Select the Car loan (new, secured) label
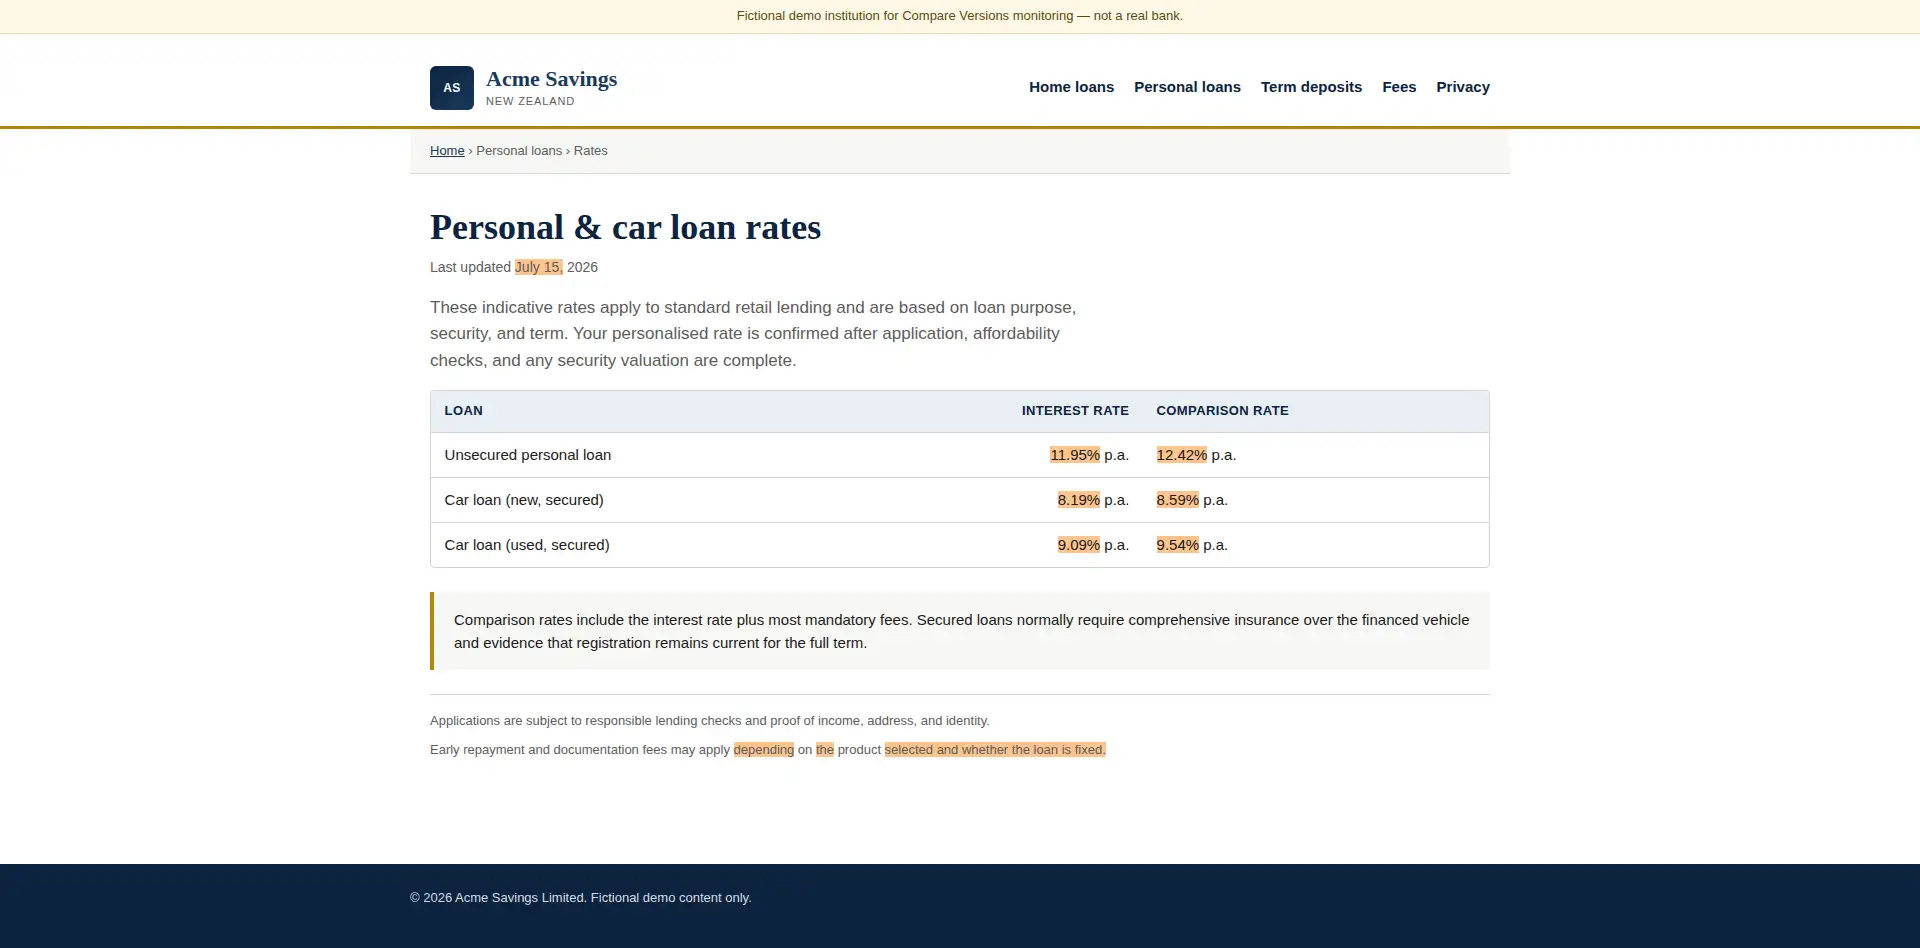This screenshot has height=948, width=1920. click(x=524, y=500)
